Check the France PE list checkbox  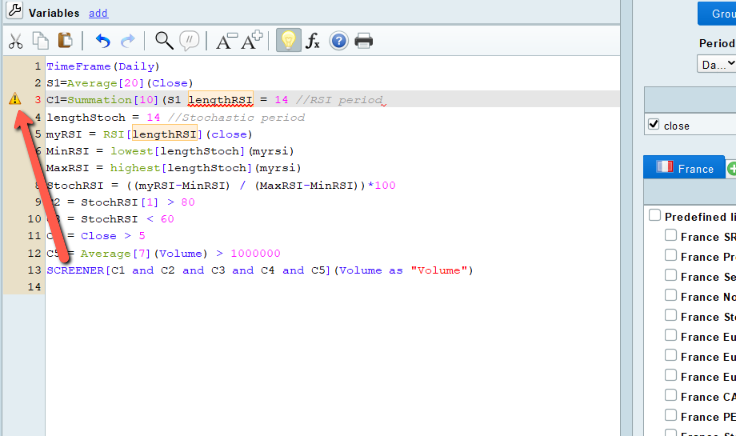671,415
